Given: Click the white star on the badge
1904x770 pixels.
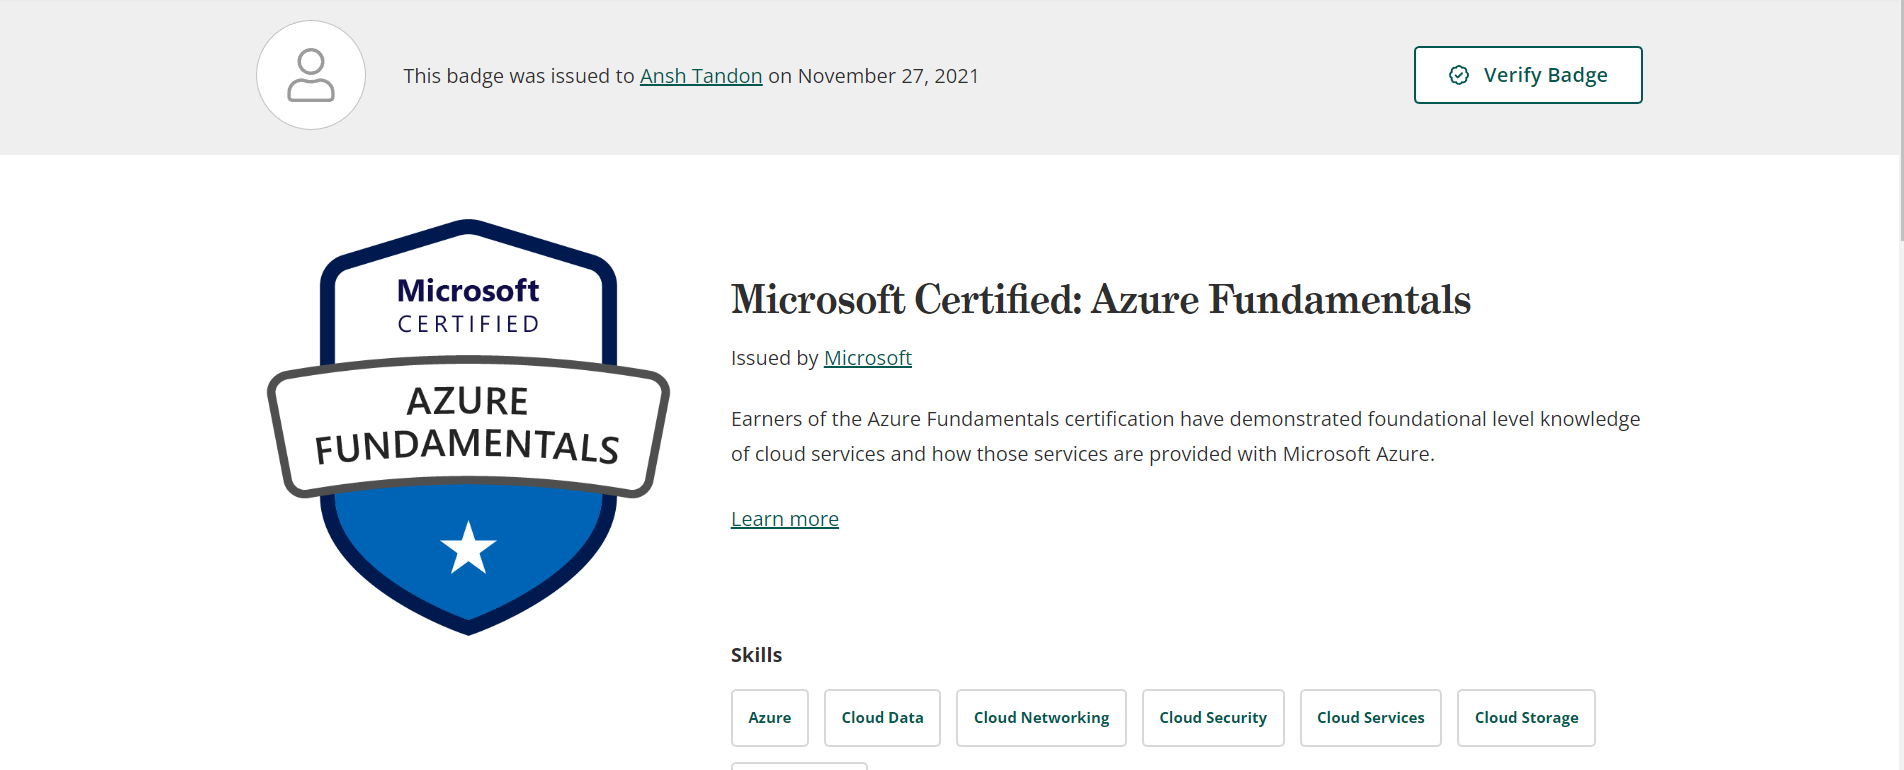Looking at the screenshot, I should coord(468,548).
